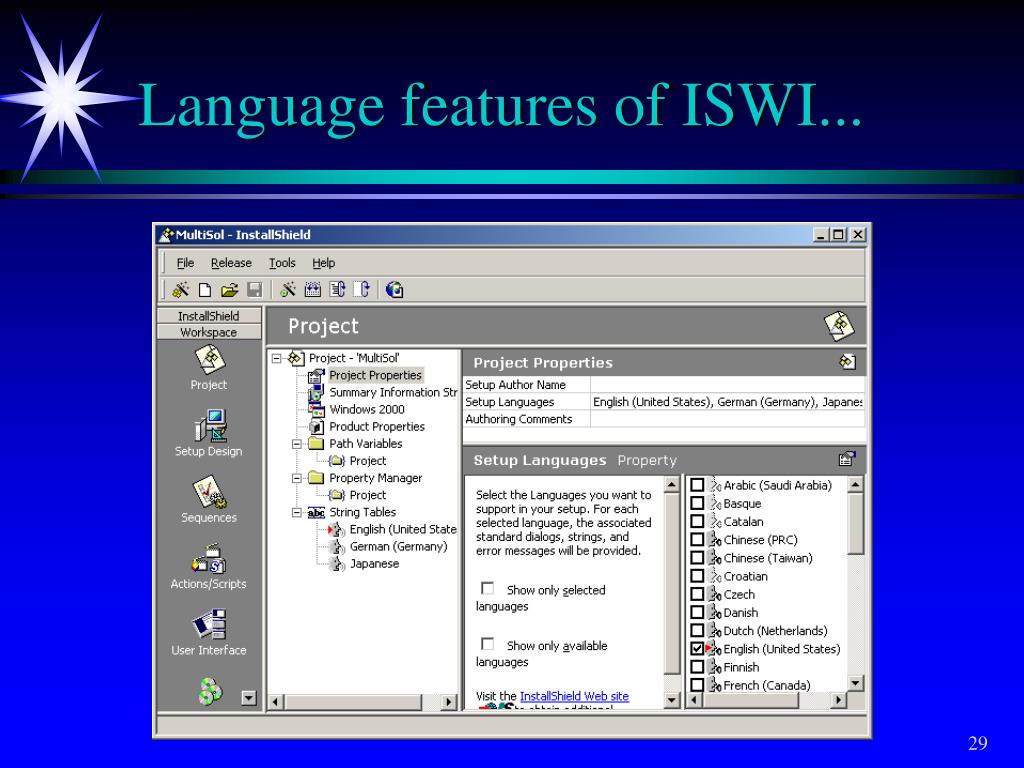1024x768 pixels.
Task: Click workspace sidebar scroll-down arrow button
Action: click(249, 697)
